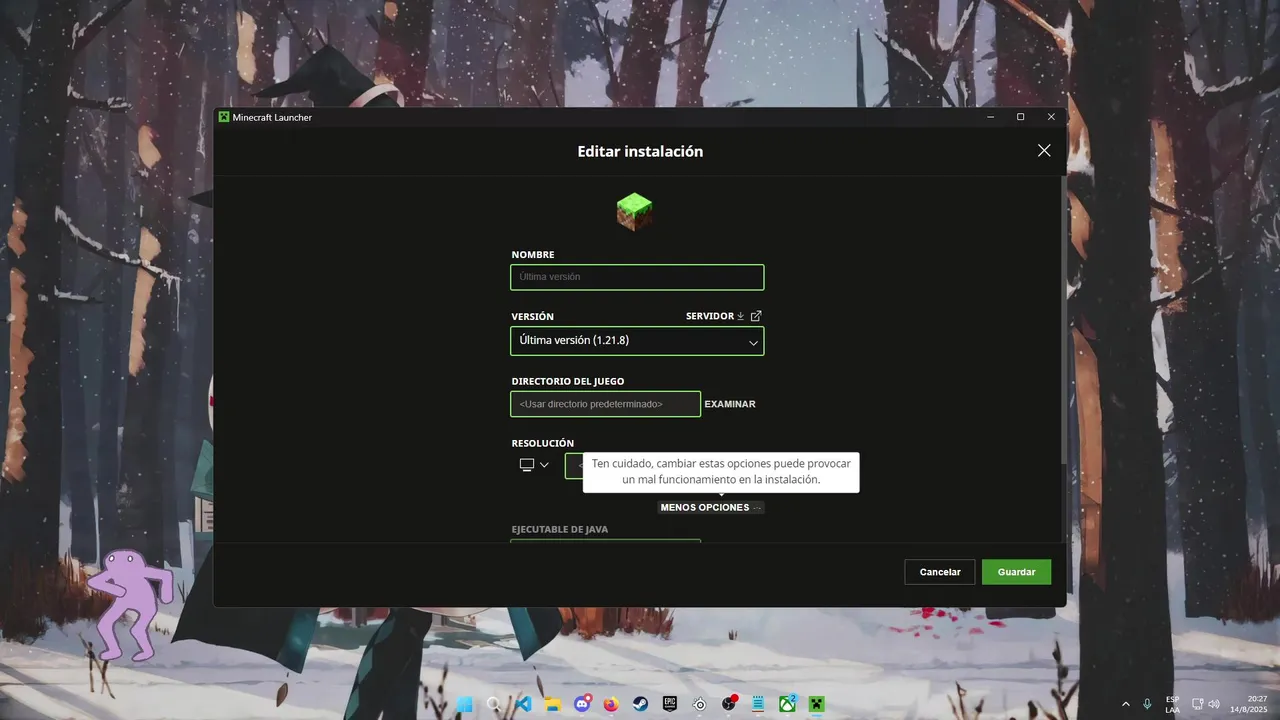The height and width of the screenshot is (720, 1280).
Task: Open the Windows Start menu
Action: click(464, 704)
